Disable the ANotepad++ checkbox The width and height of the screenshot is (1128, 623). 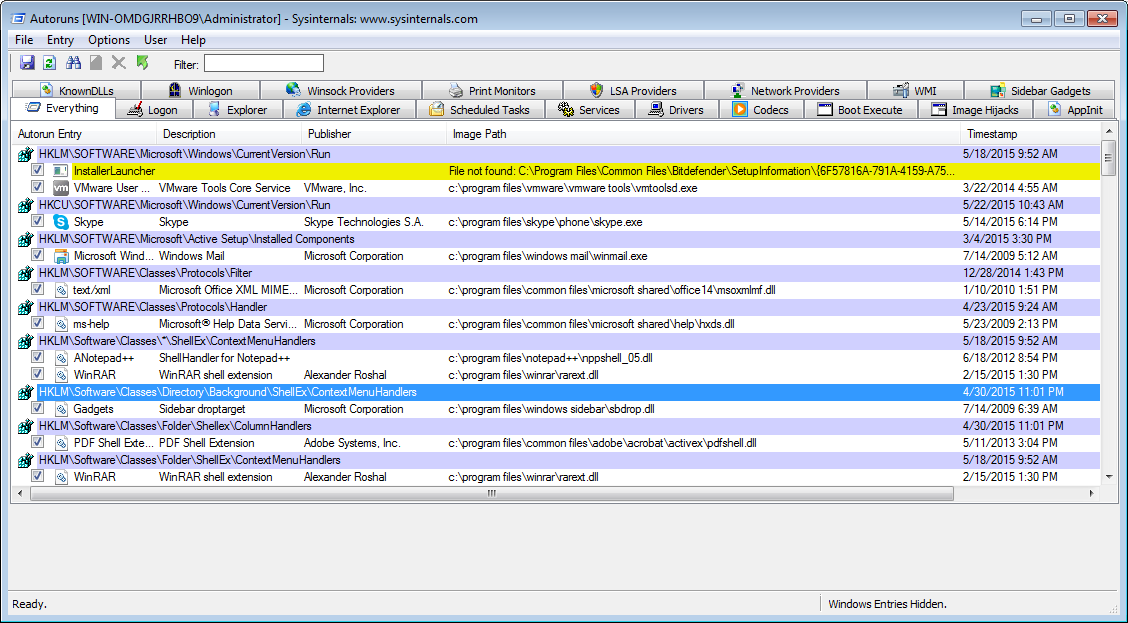point(37,358)
